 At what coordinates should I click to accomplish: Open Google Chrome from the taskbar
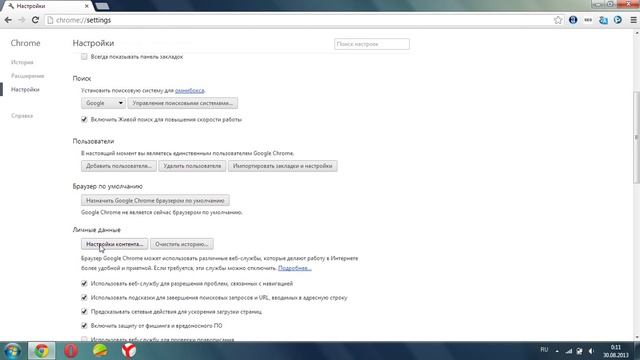click(42, 351)
